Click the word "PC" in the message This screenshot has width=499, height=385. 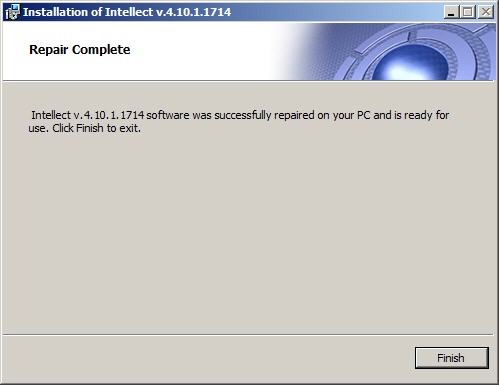tap(363, 115)
